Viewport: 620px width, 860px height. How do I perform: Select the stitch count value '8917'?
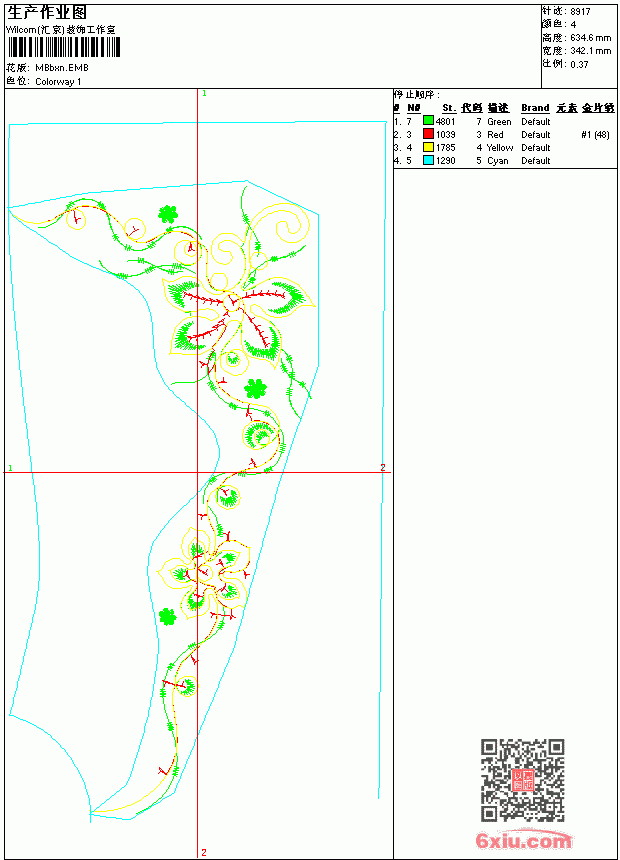point(580,12)
